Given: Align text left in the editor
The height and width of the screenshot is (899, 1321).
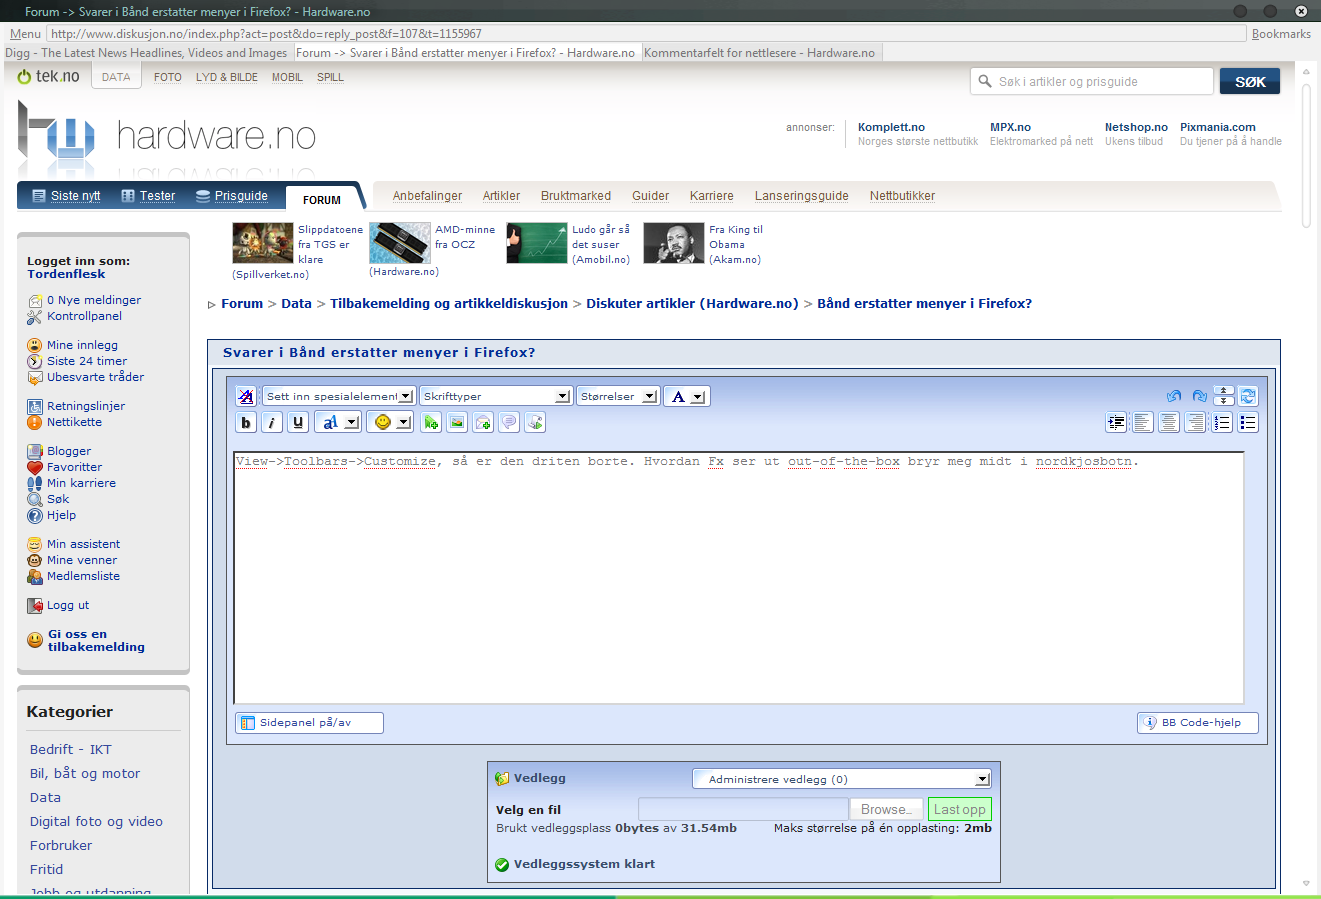Looking at the screenshot, I should (x=1143, y=422).
